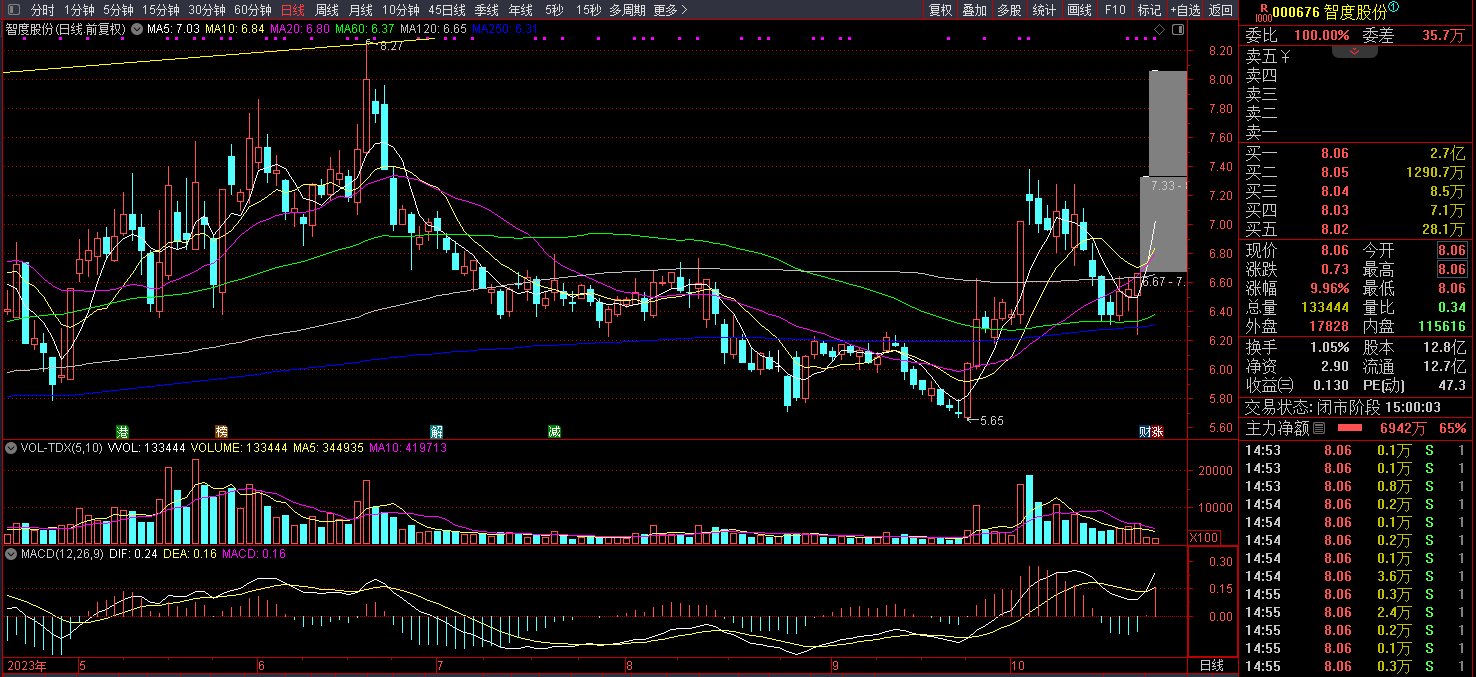The image size is (1476, 677).
Task: Click the 返回 back button
Action: [1221, 10]
